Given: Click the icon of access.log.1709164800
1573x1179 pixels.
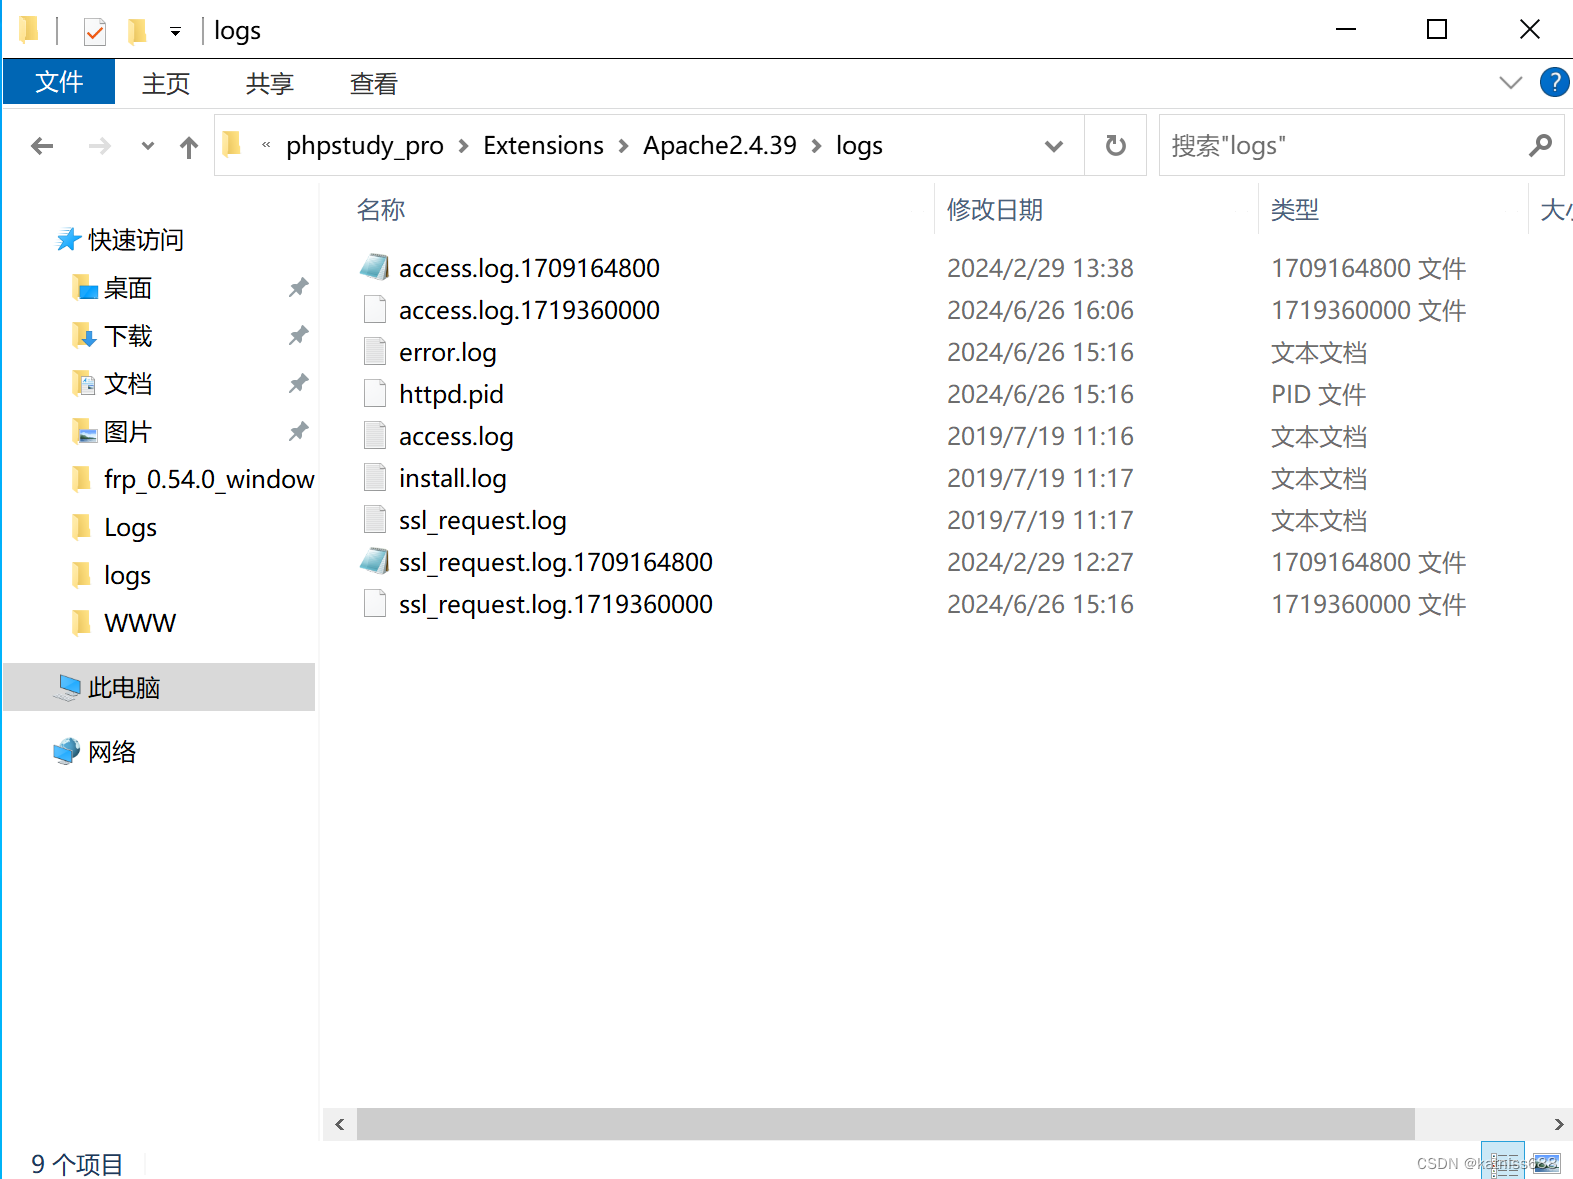Looking at the screenshot, I should 375,267.
